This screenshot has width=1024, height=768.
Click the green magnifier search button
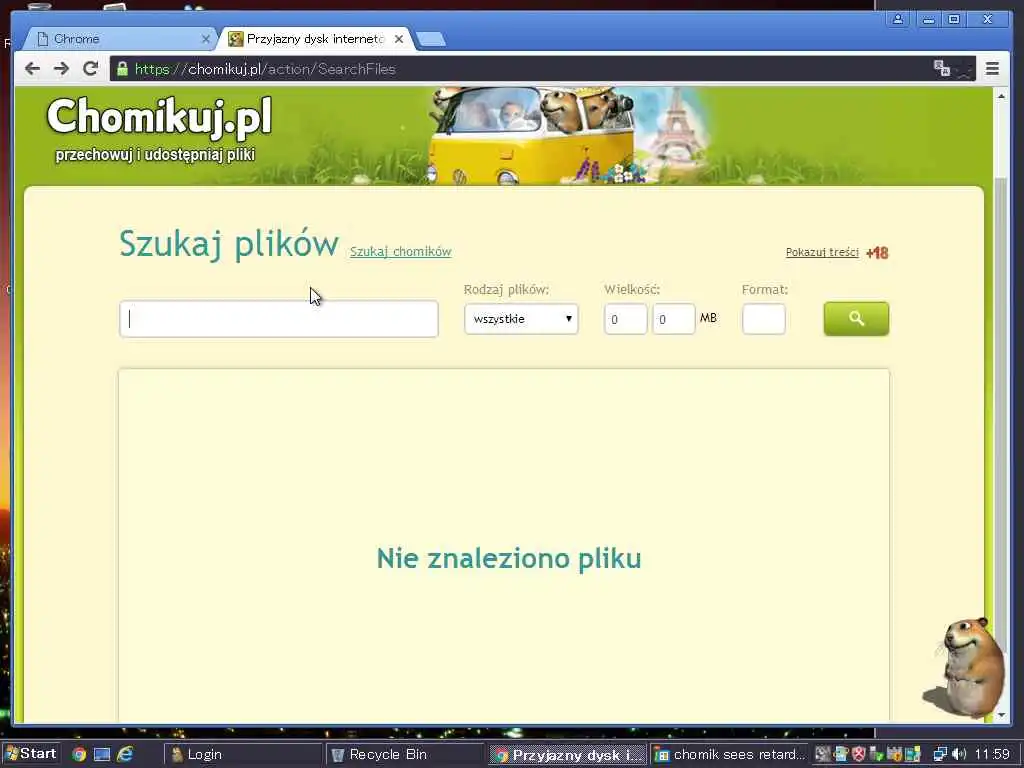pos(856,319)
